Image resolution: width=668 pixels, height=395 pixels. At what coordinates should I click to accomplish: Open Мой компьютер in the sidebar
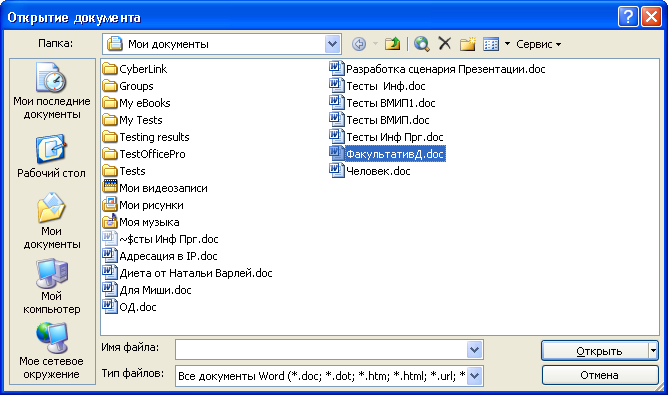click(52, 286)
